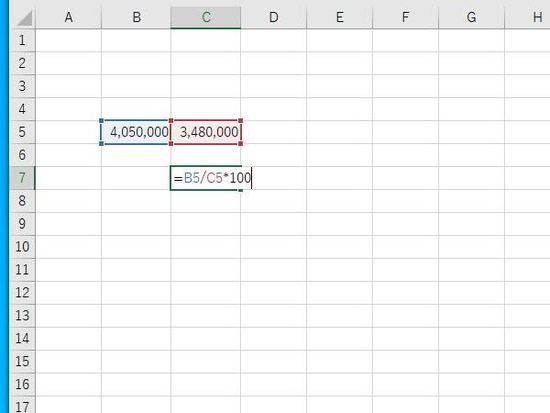The height and width of the screenshot is (413, 550).
Task: Select row 13 header
Action: (x=22, y=315)
